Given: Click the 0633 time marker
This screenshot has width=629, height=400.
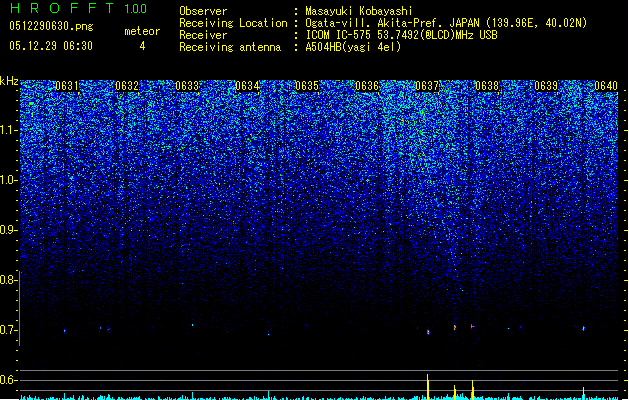Looking at the screenshot, I should (x=187, y=86).
